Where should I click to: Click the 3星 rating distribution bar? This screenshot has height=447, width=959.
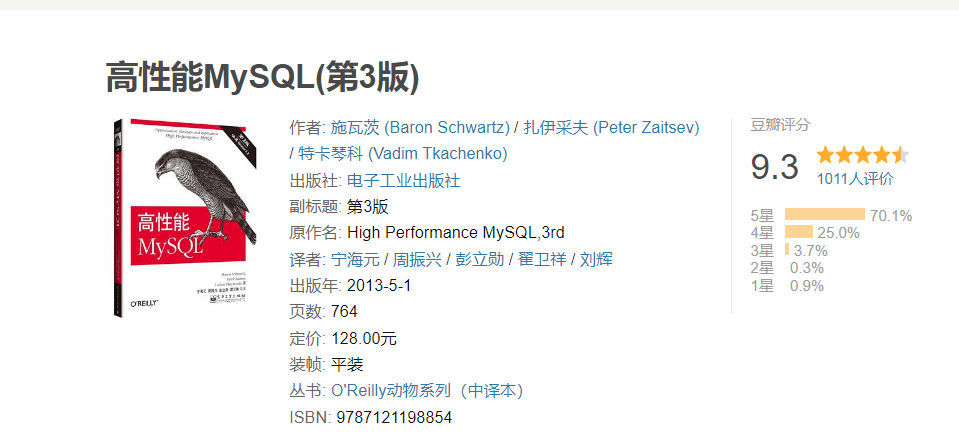click(787, 249)
